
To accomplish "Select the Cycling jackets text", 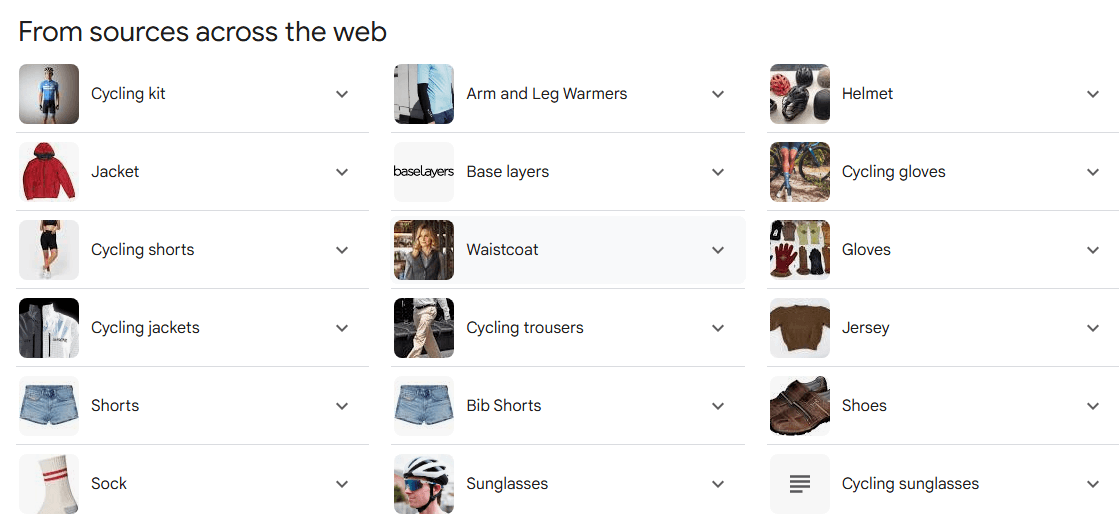I will tap(145, 328).
